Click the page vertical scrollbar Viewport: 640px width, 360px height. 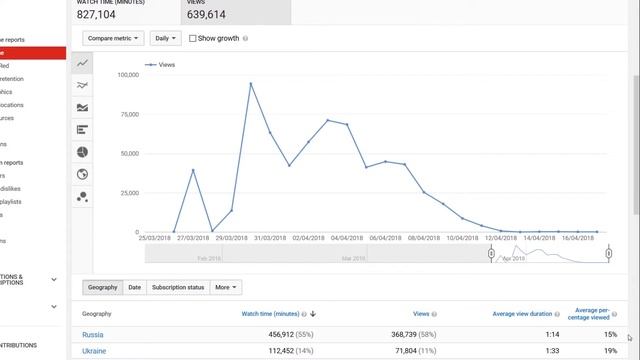tap(636, 145)
